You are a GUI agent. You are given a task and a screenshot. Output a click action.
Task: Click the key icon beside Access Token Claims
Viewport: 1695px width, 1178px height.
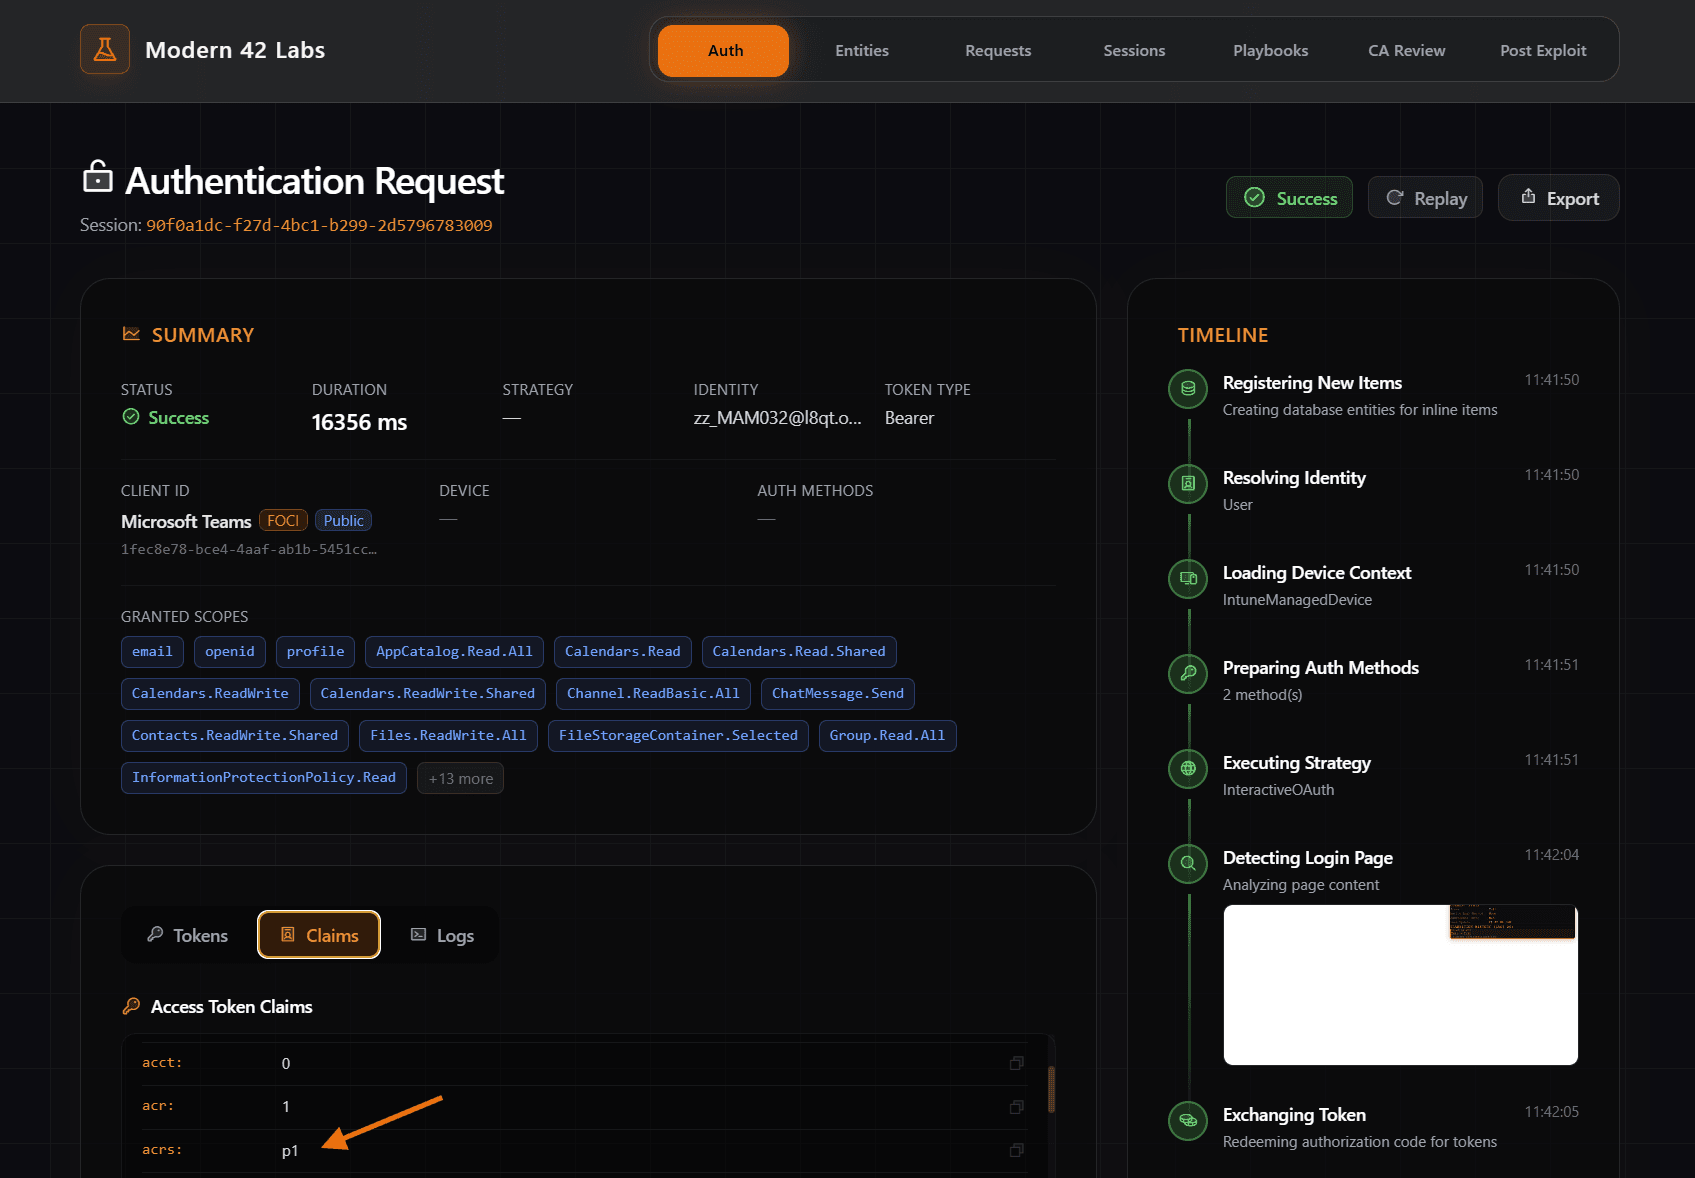(131, 1006)
